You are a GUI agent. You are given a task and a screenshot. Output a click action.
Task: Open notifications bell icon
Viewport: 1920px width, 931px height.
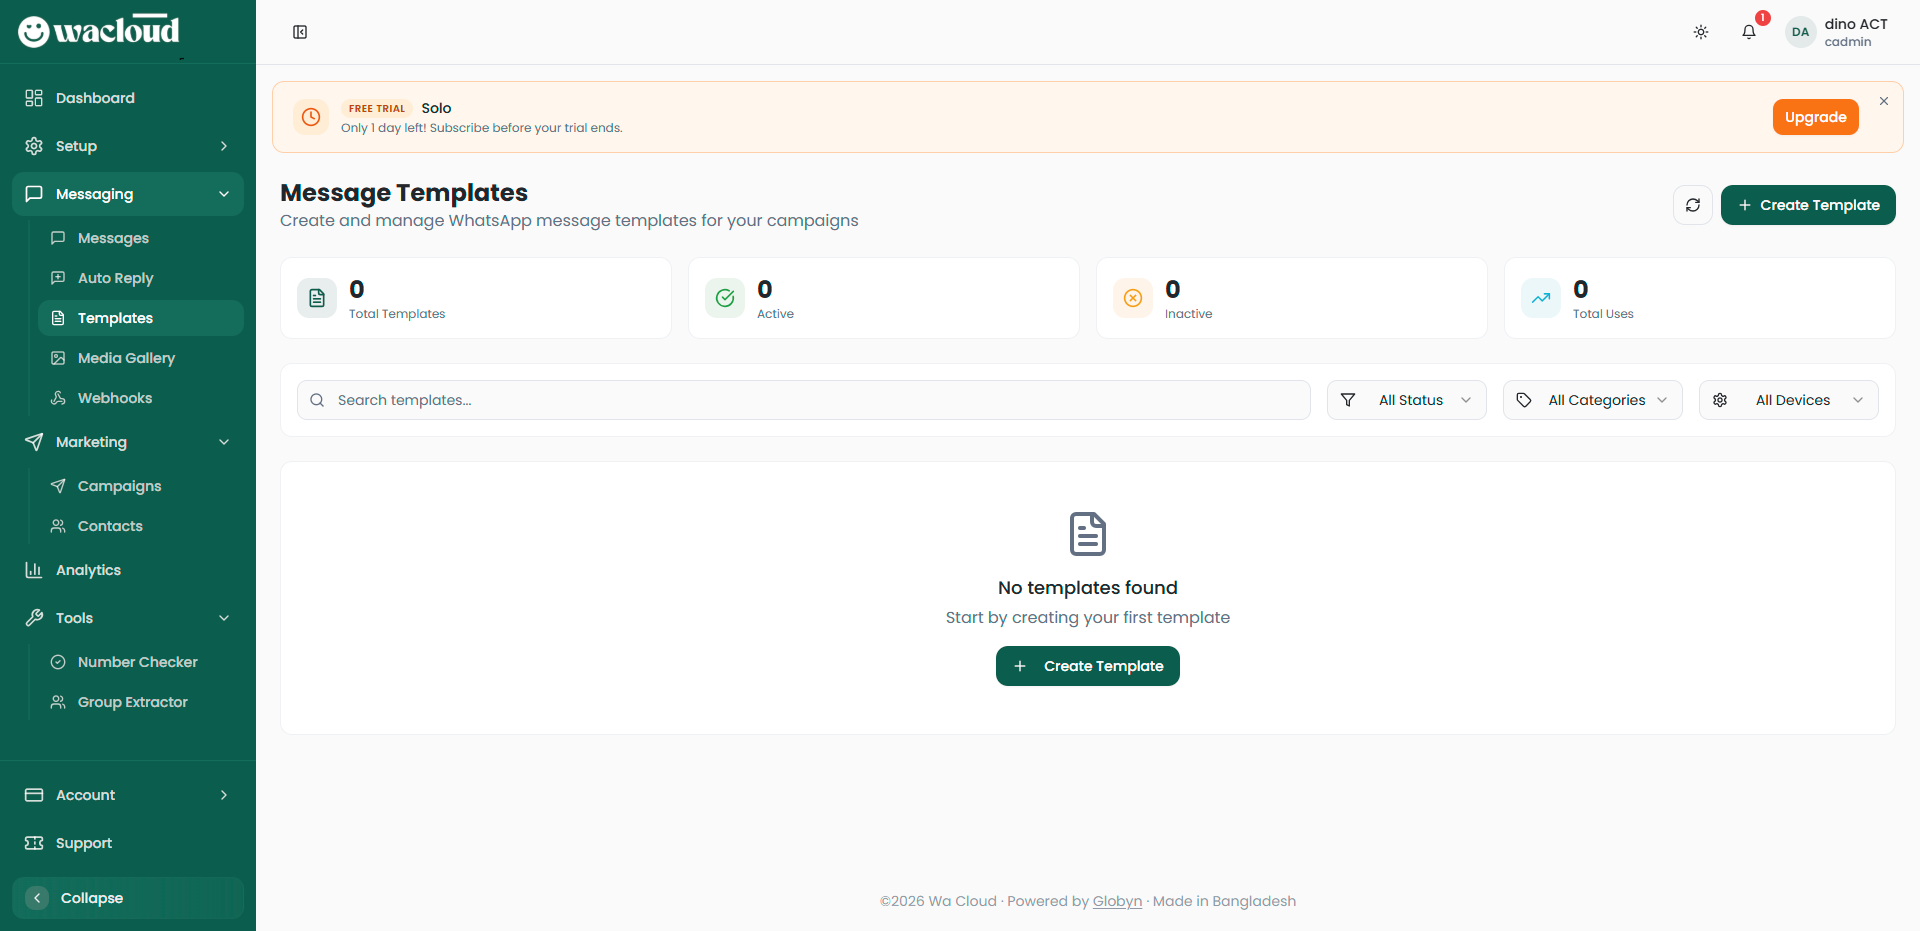[1748, 32]
